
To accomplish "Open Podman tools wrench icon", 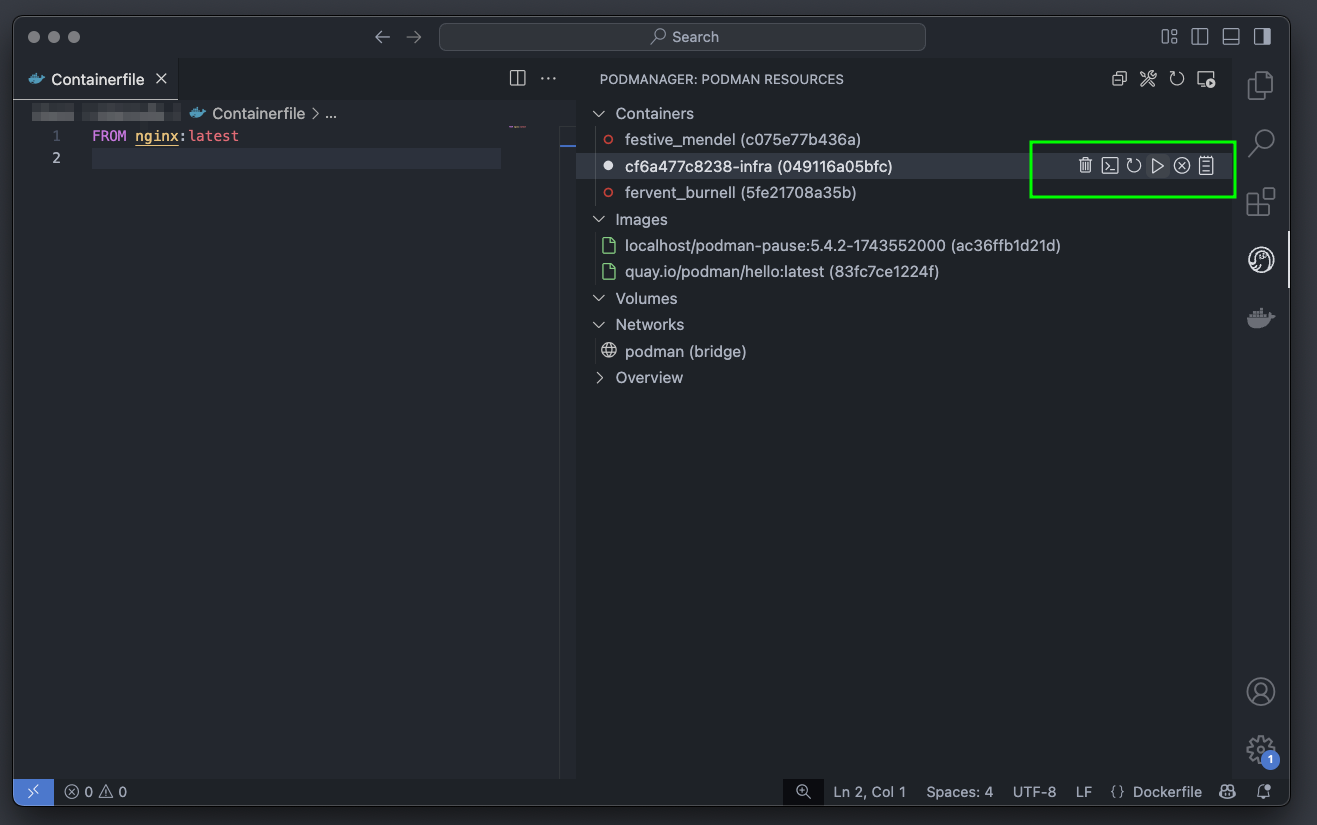I will pos(1148,79).
